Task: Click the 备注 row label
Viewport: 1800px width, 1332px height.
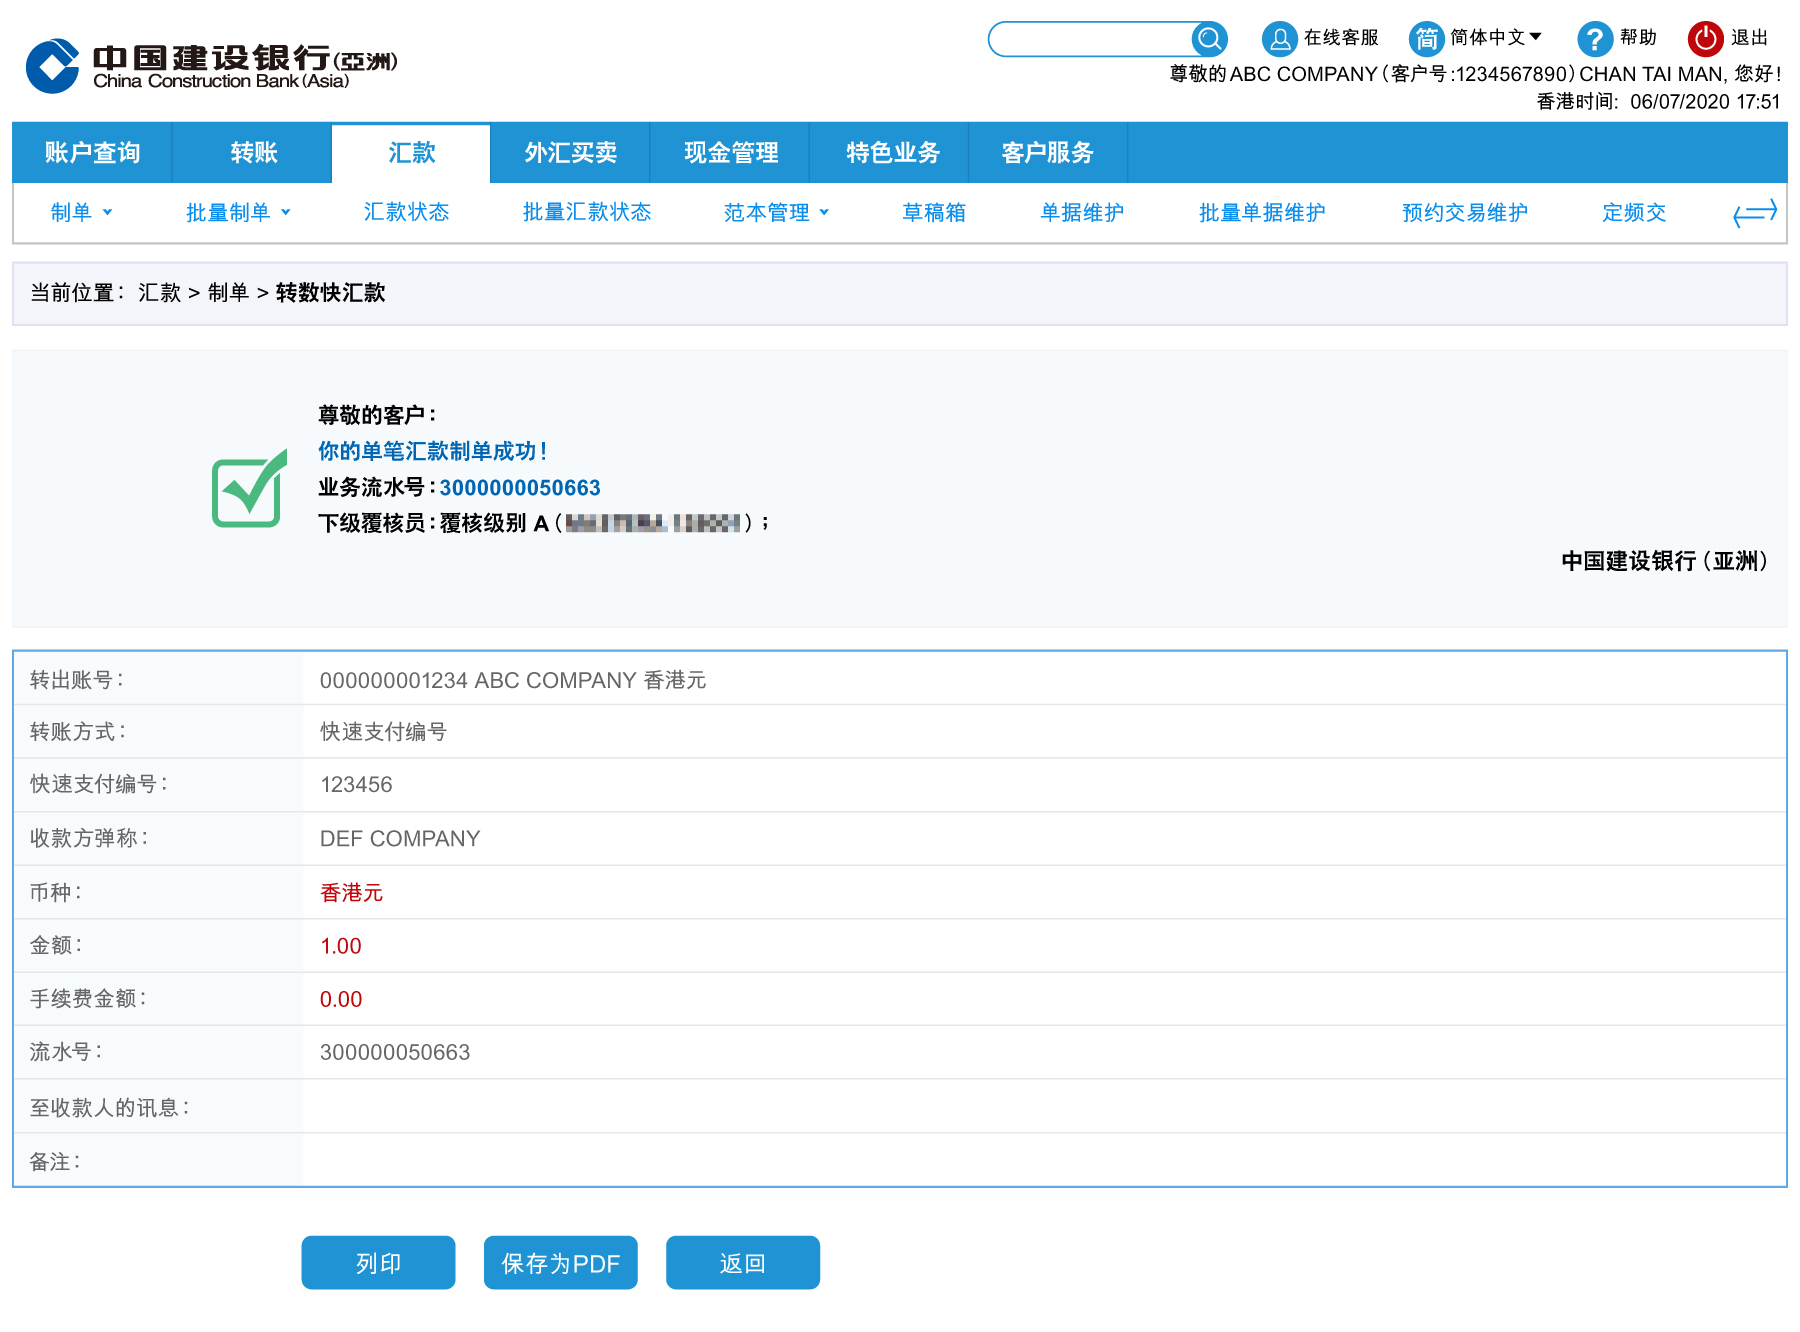Action: [55, 1161]
